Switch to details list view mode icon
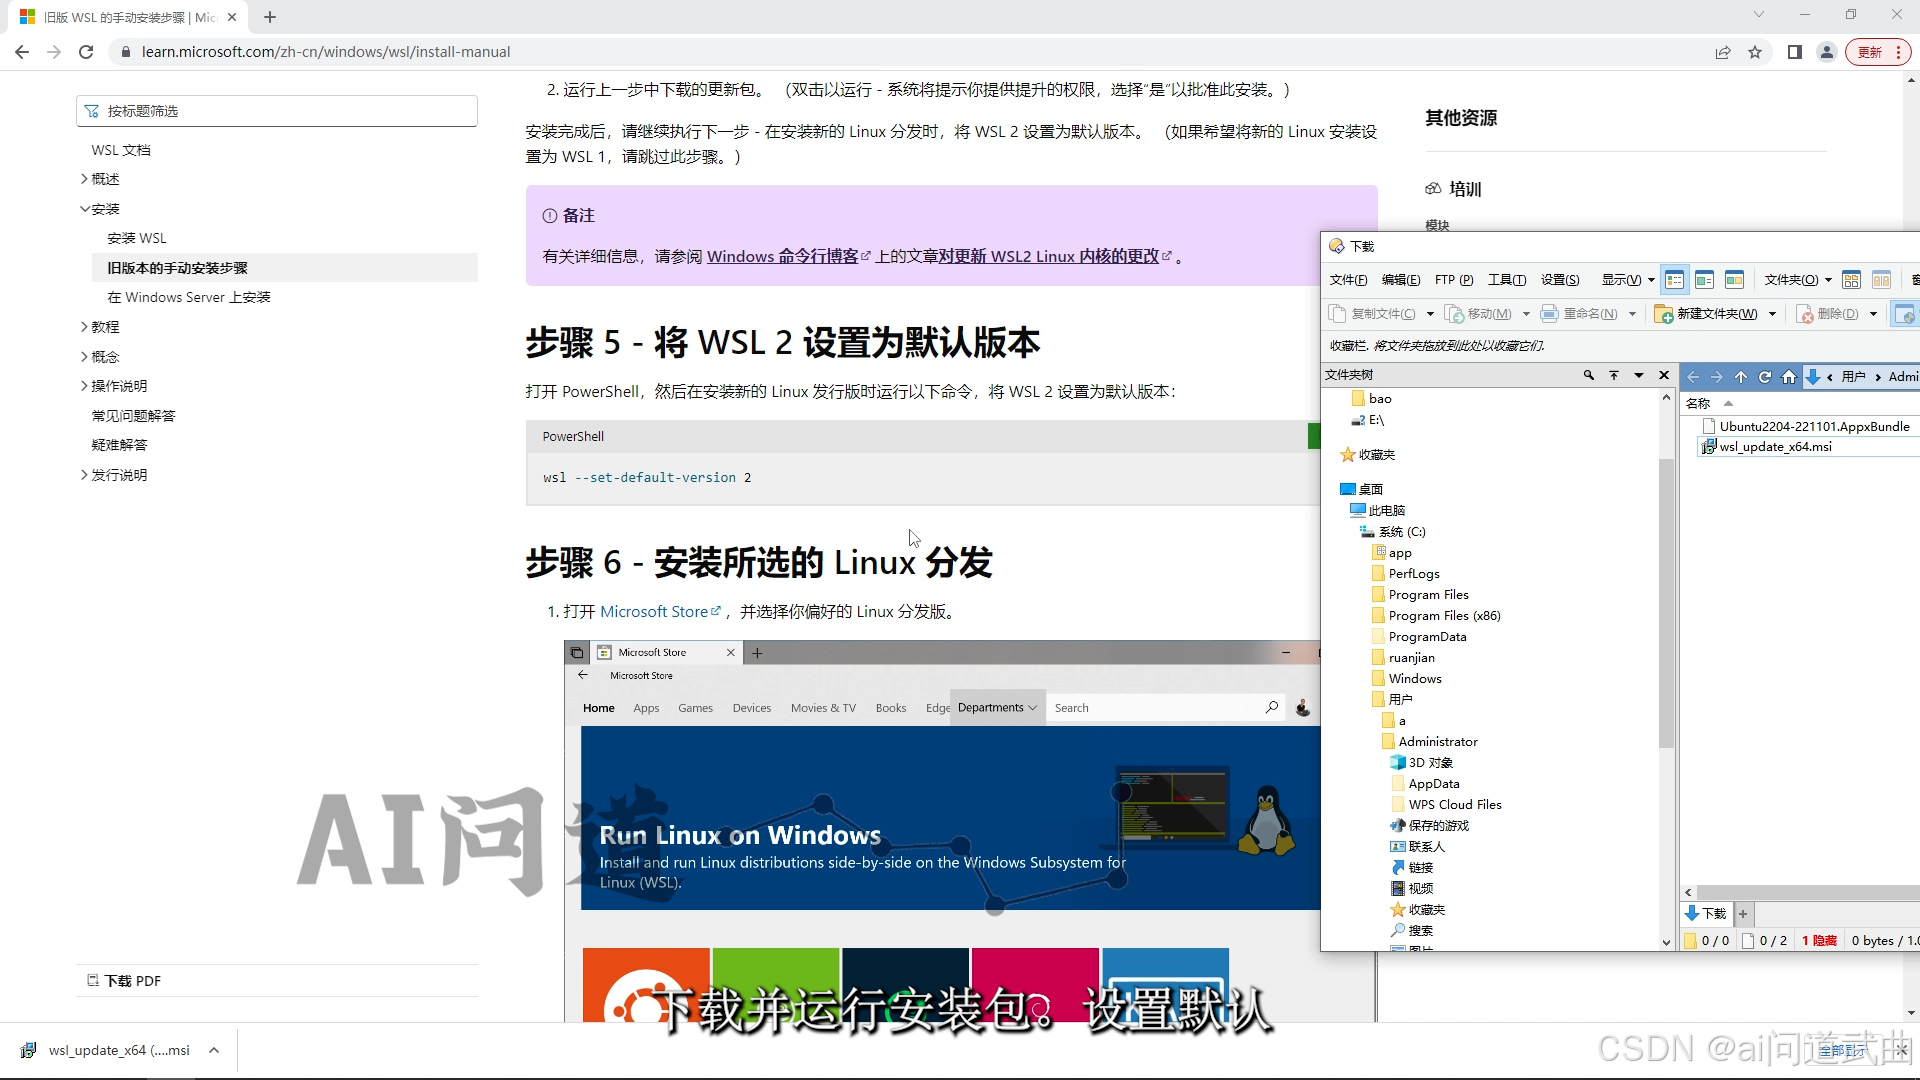Screen dimensions: 1920x1080 (x=1675, y=280)
